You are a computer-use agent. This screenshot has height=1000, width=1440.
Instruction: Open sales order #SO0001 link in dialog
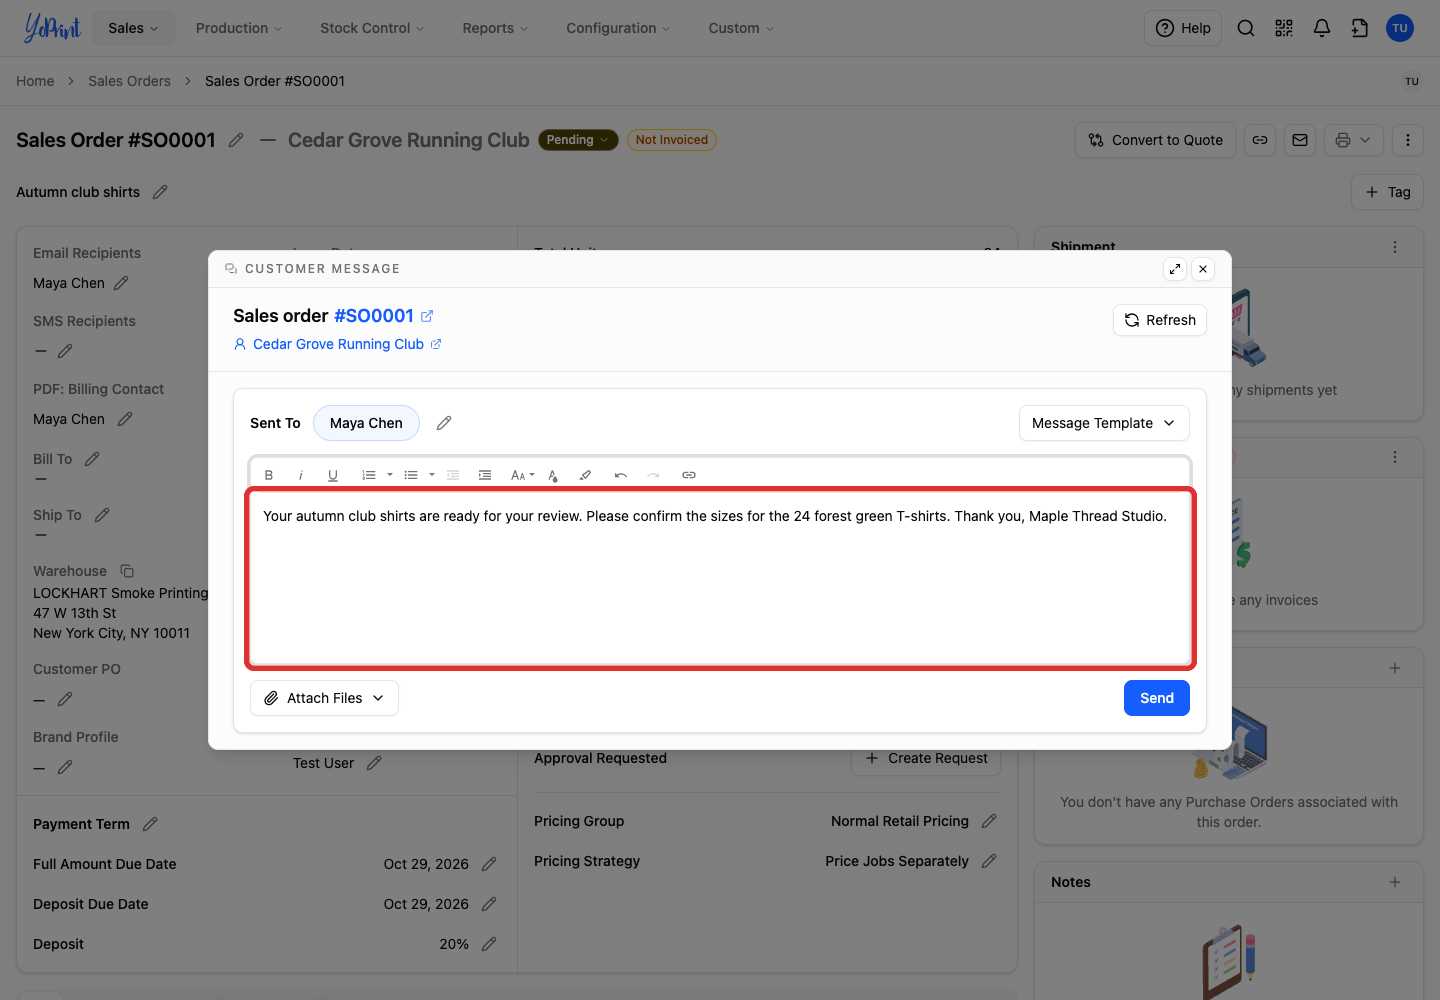coord(383,316)
